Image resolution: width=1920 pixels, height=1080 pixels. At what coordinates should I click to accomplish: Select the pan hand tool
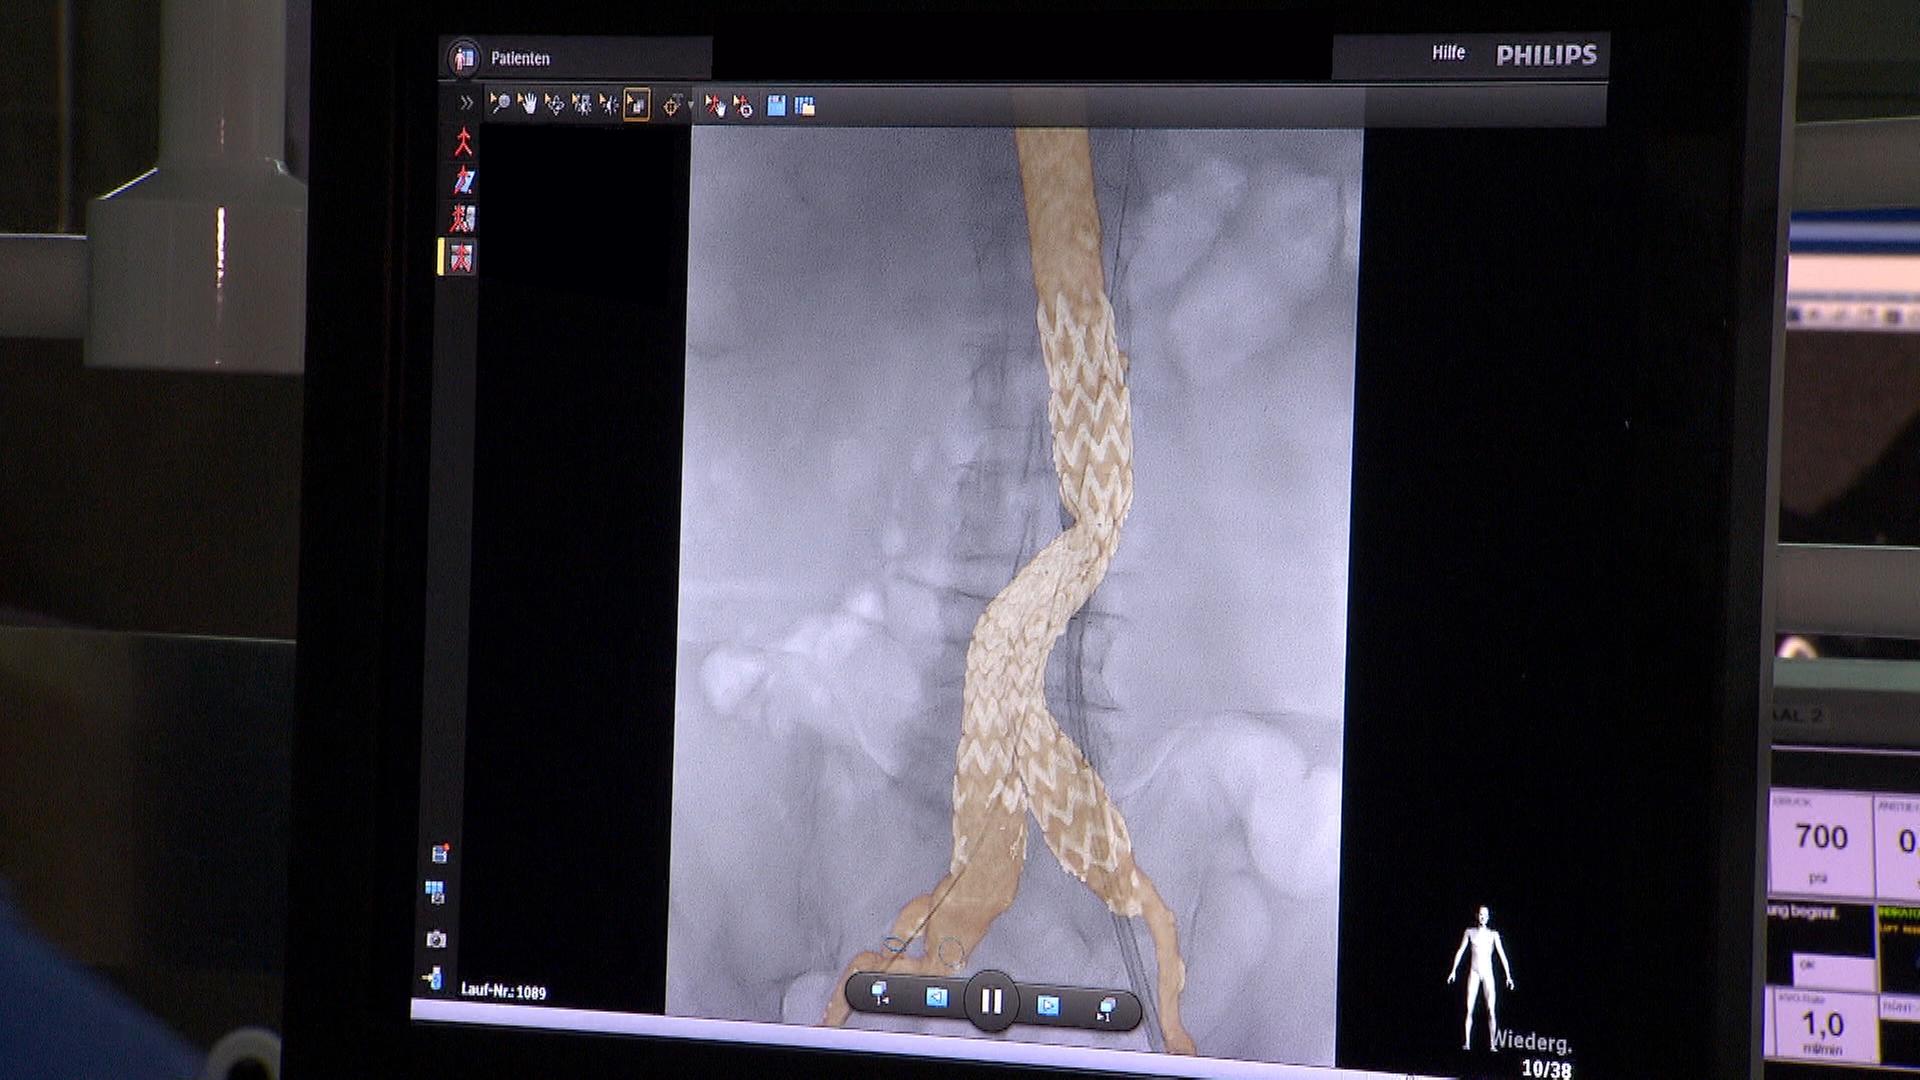click(527, 104)
